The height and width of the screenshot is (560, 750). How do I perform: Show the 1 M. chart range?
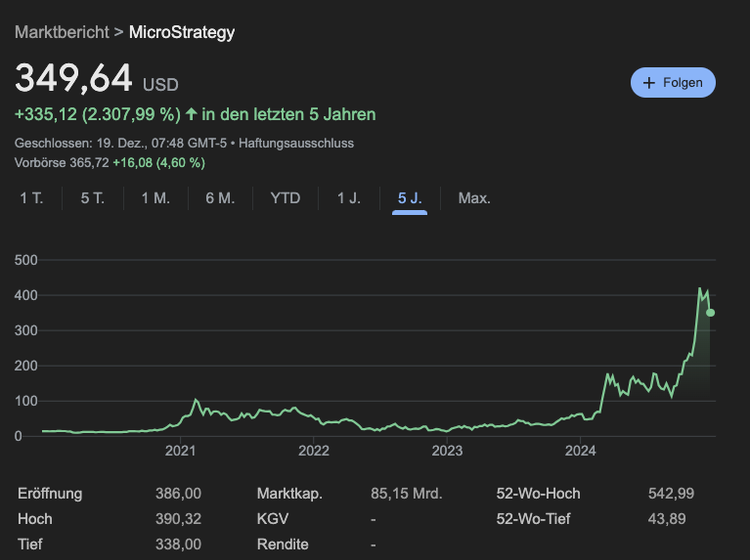[x=155, y=198]
